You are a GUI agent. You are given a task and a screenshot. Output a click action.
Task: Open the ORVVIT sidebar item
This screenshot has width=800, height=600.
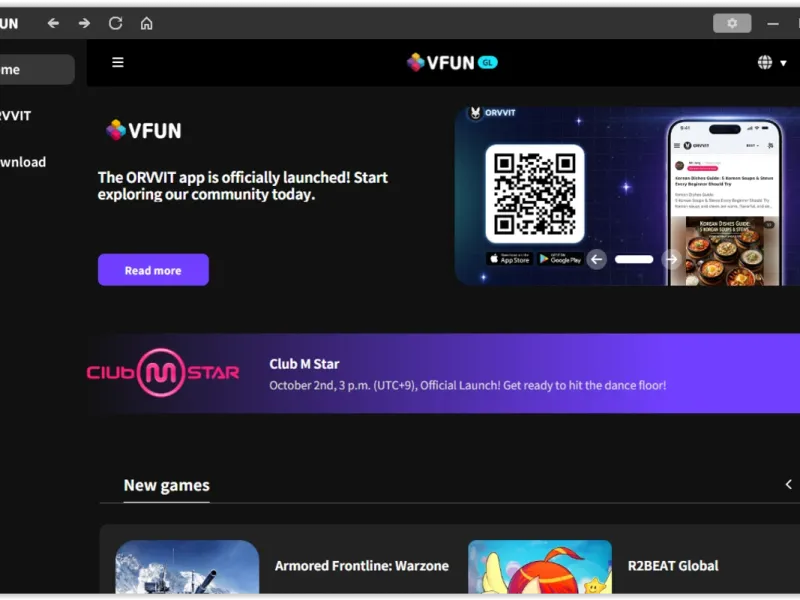click(x=16, y=116)
